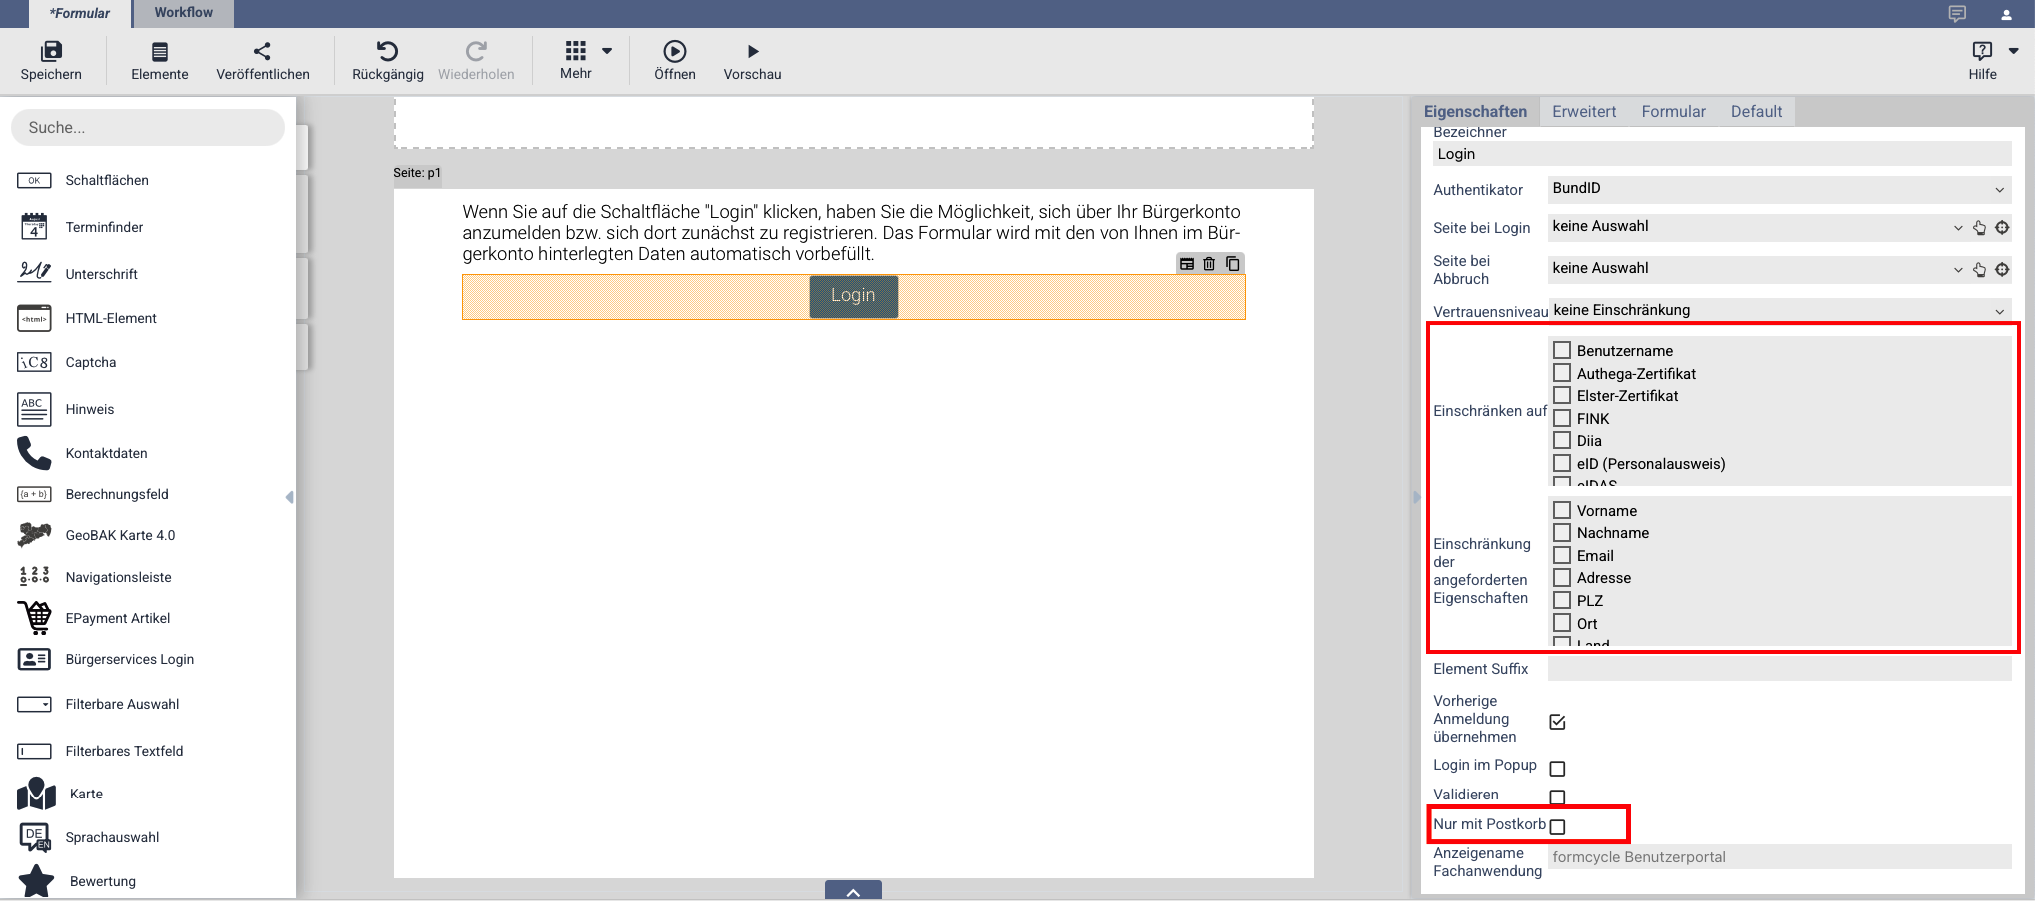2035x901 pixels.
Task: Edit the Bezeichner field containing Login
Action: pyautogui.click(x=1721, y=154)
